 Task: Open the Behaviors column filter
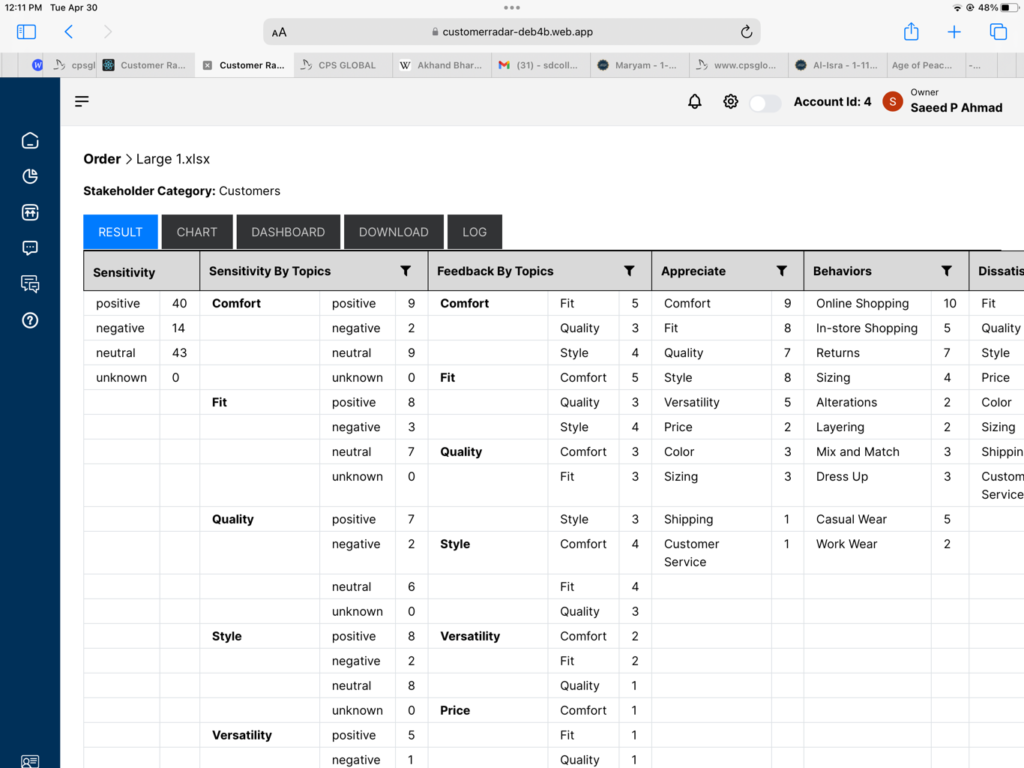[x=946, y=271]
